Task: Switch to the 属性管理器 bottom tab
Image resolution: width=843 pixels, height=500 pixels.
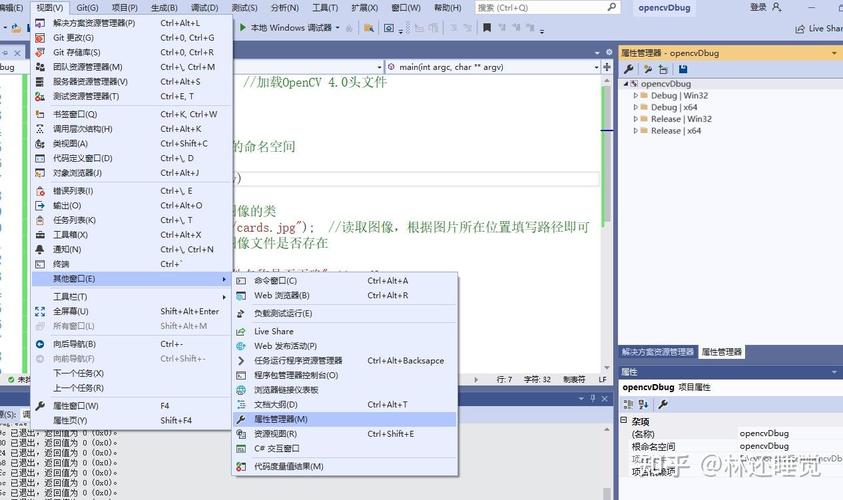Action: click(721, 352)
